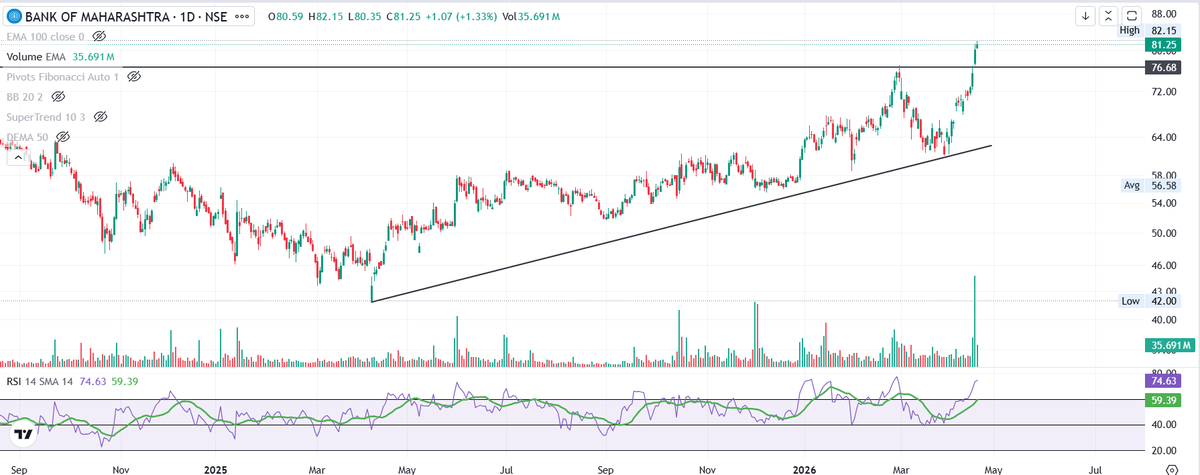Show the hidden BB 20 2 indicator
1200x475 pixels.
[59, 96]
